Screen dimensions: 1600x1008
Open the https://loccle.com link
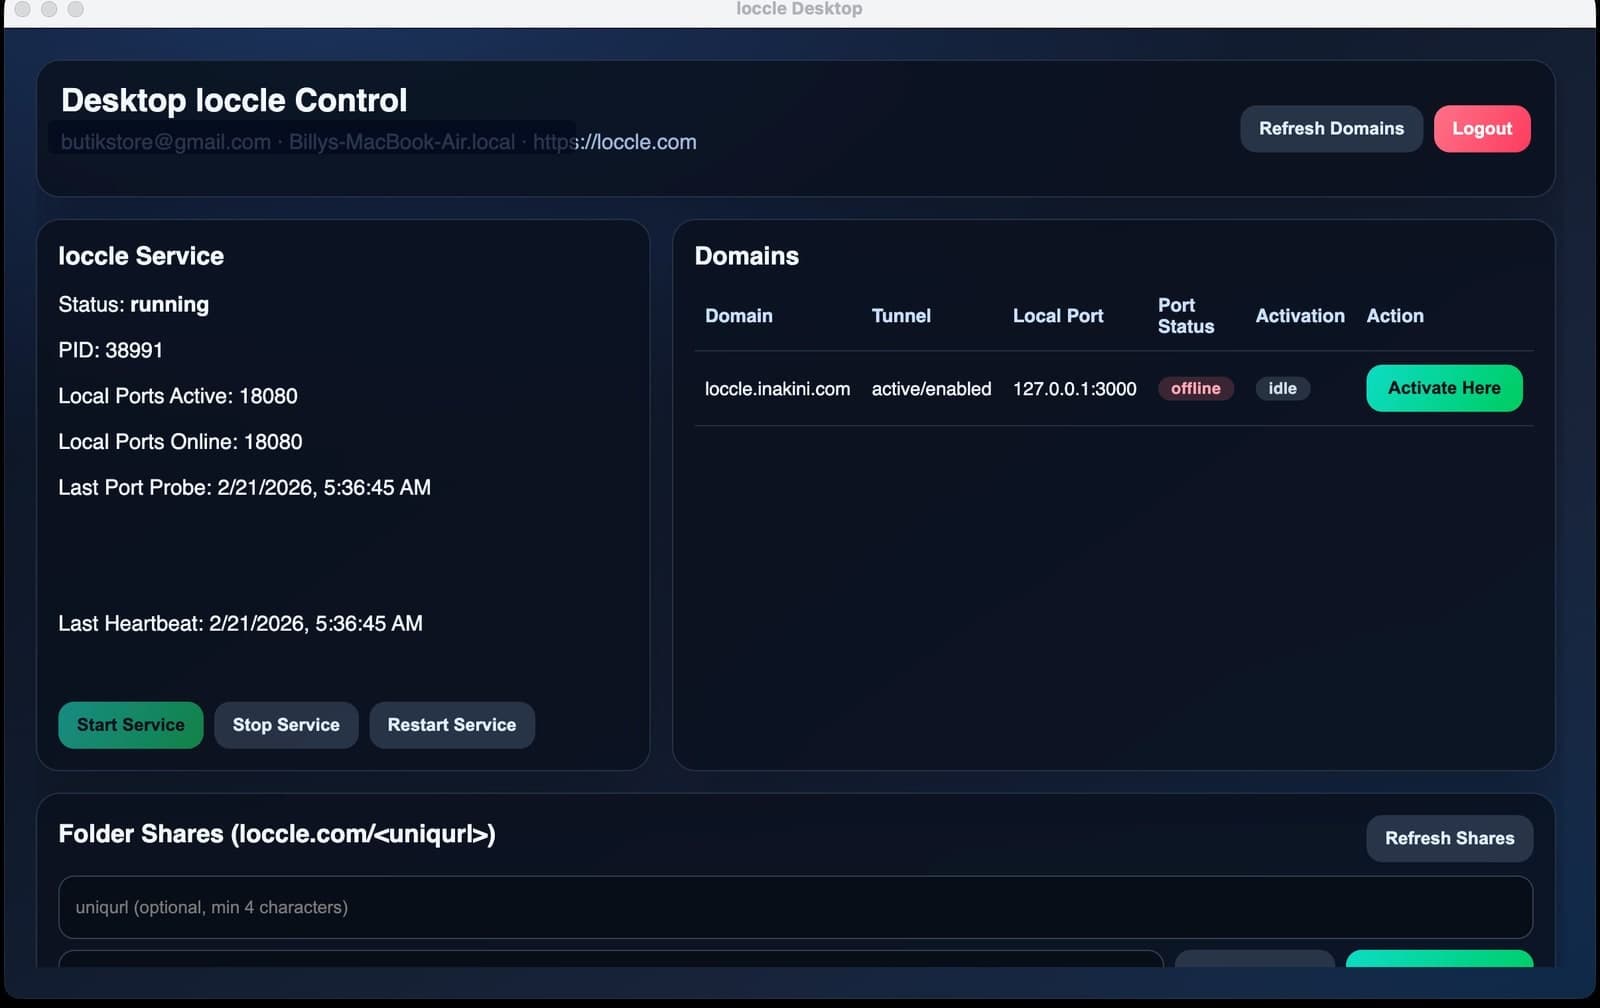point(614,141)
